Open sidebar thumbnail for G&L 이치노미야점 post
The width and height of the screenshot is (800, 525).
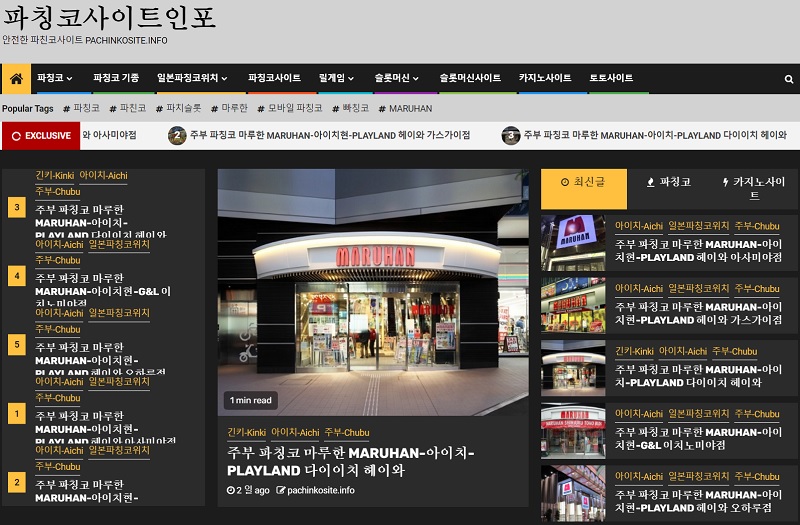(573, 431)
